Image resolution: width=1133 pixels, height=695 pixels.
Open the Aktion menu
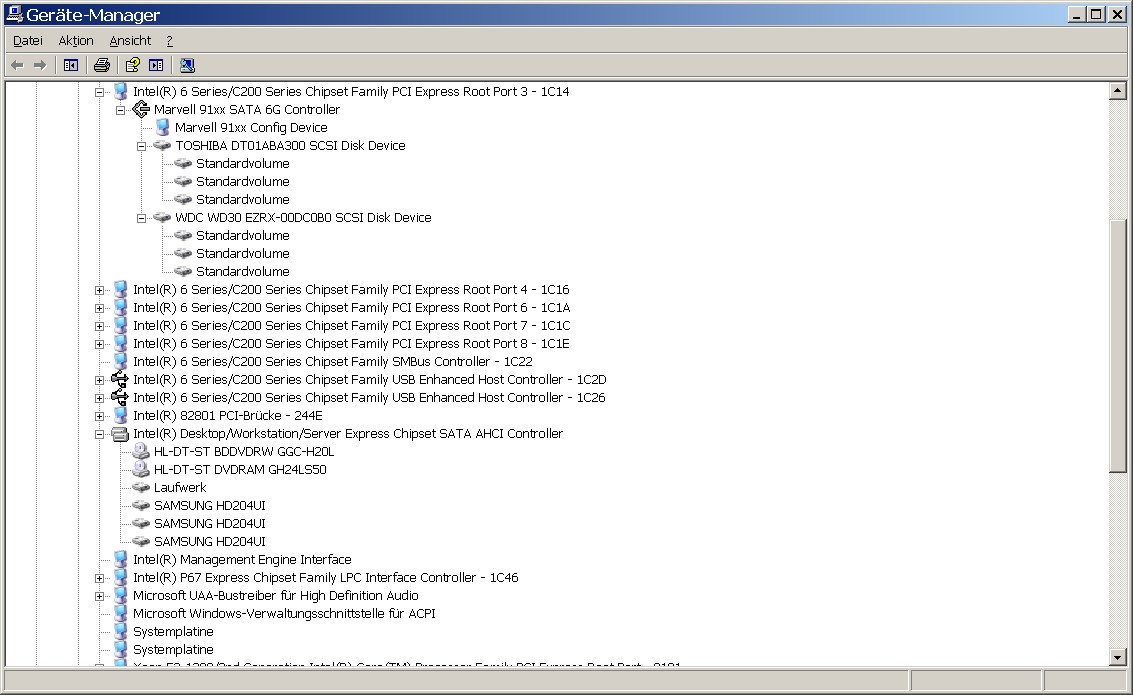click(76, 40)
